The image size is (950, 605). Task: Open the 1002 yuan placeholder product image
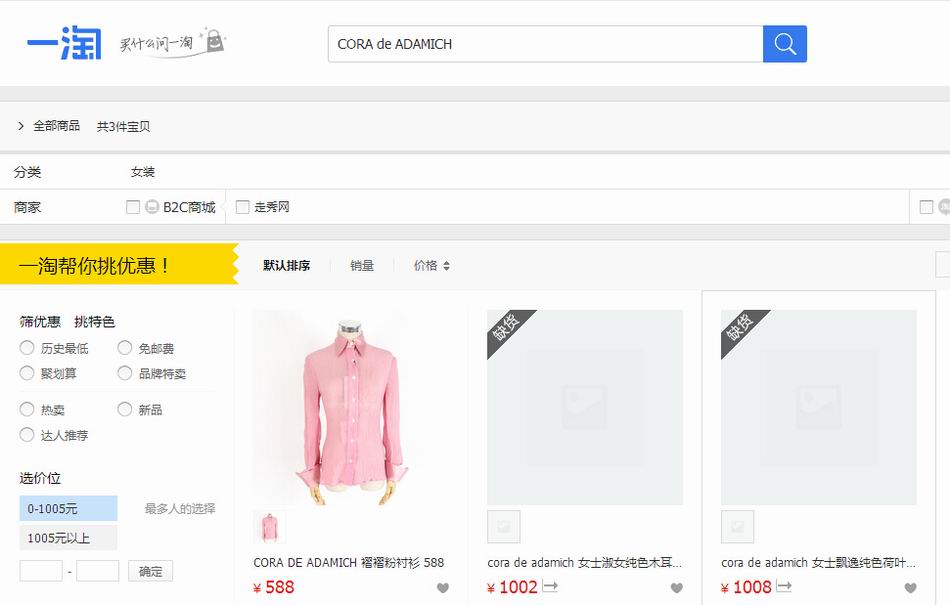[585, 408]
